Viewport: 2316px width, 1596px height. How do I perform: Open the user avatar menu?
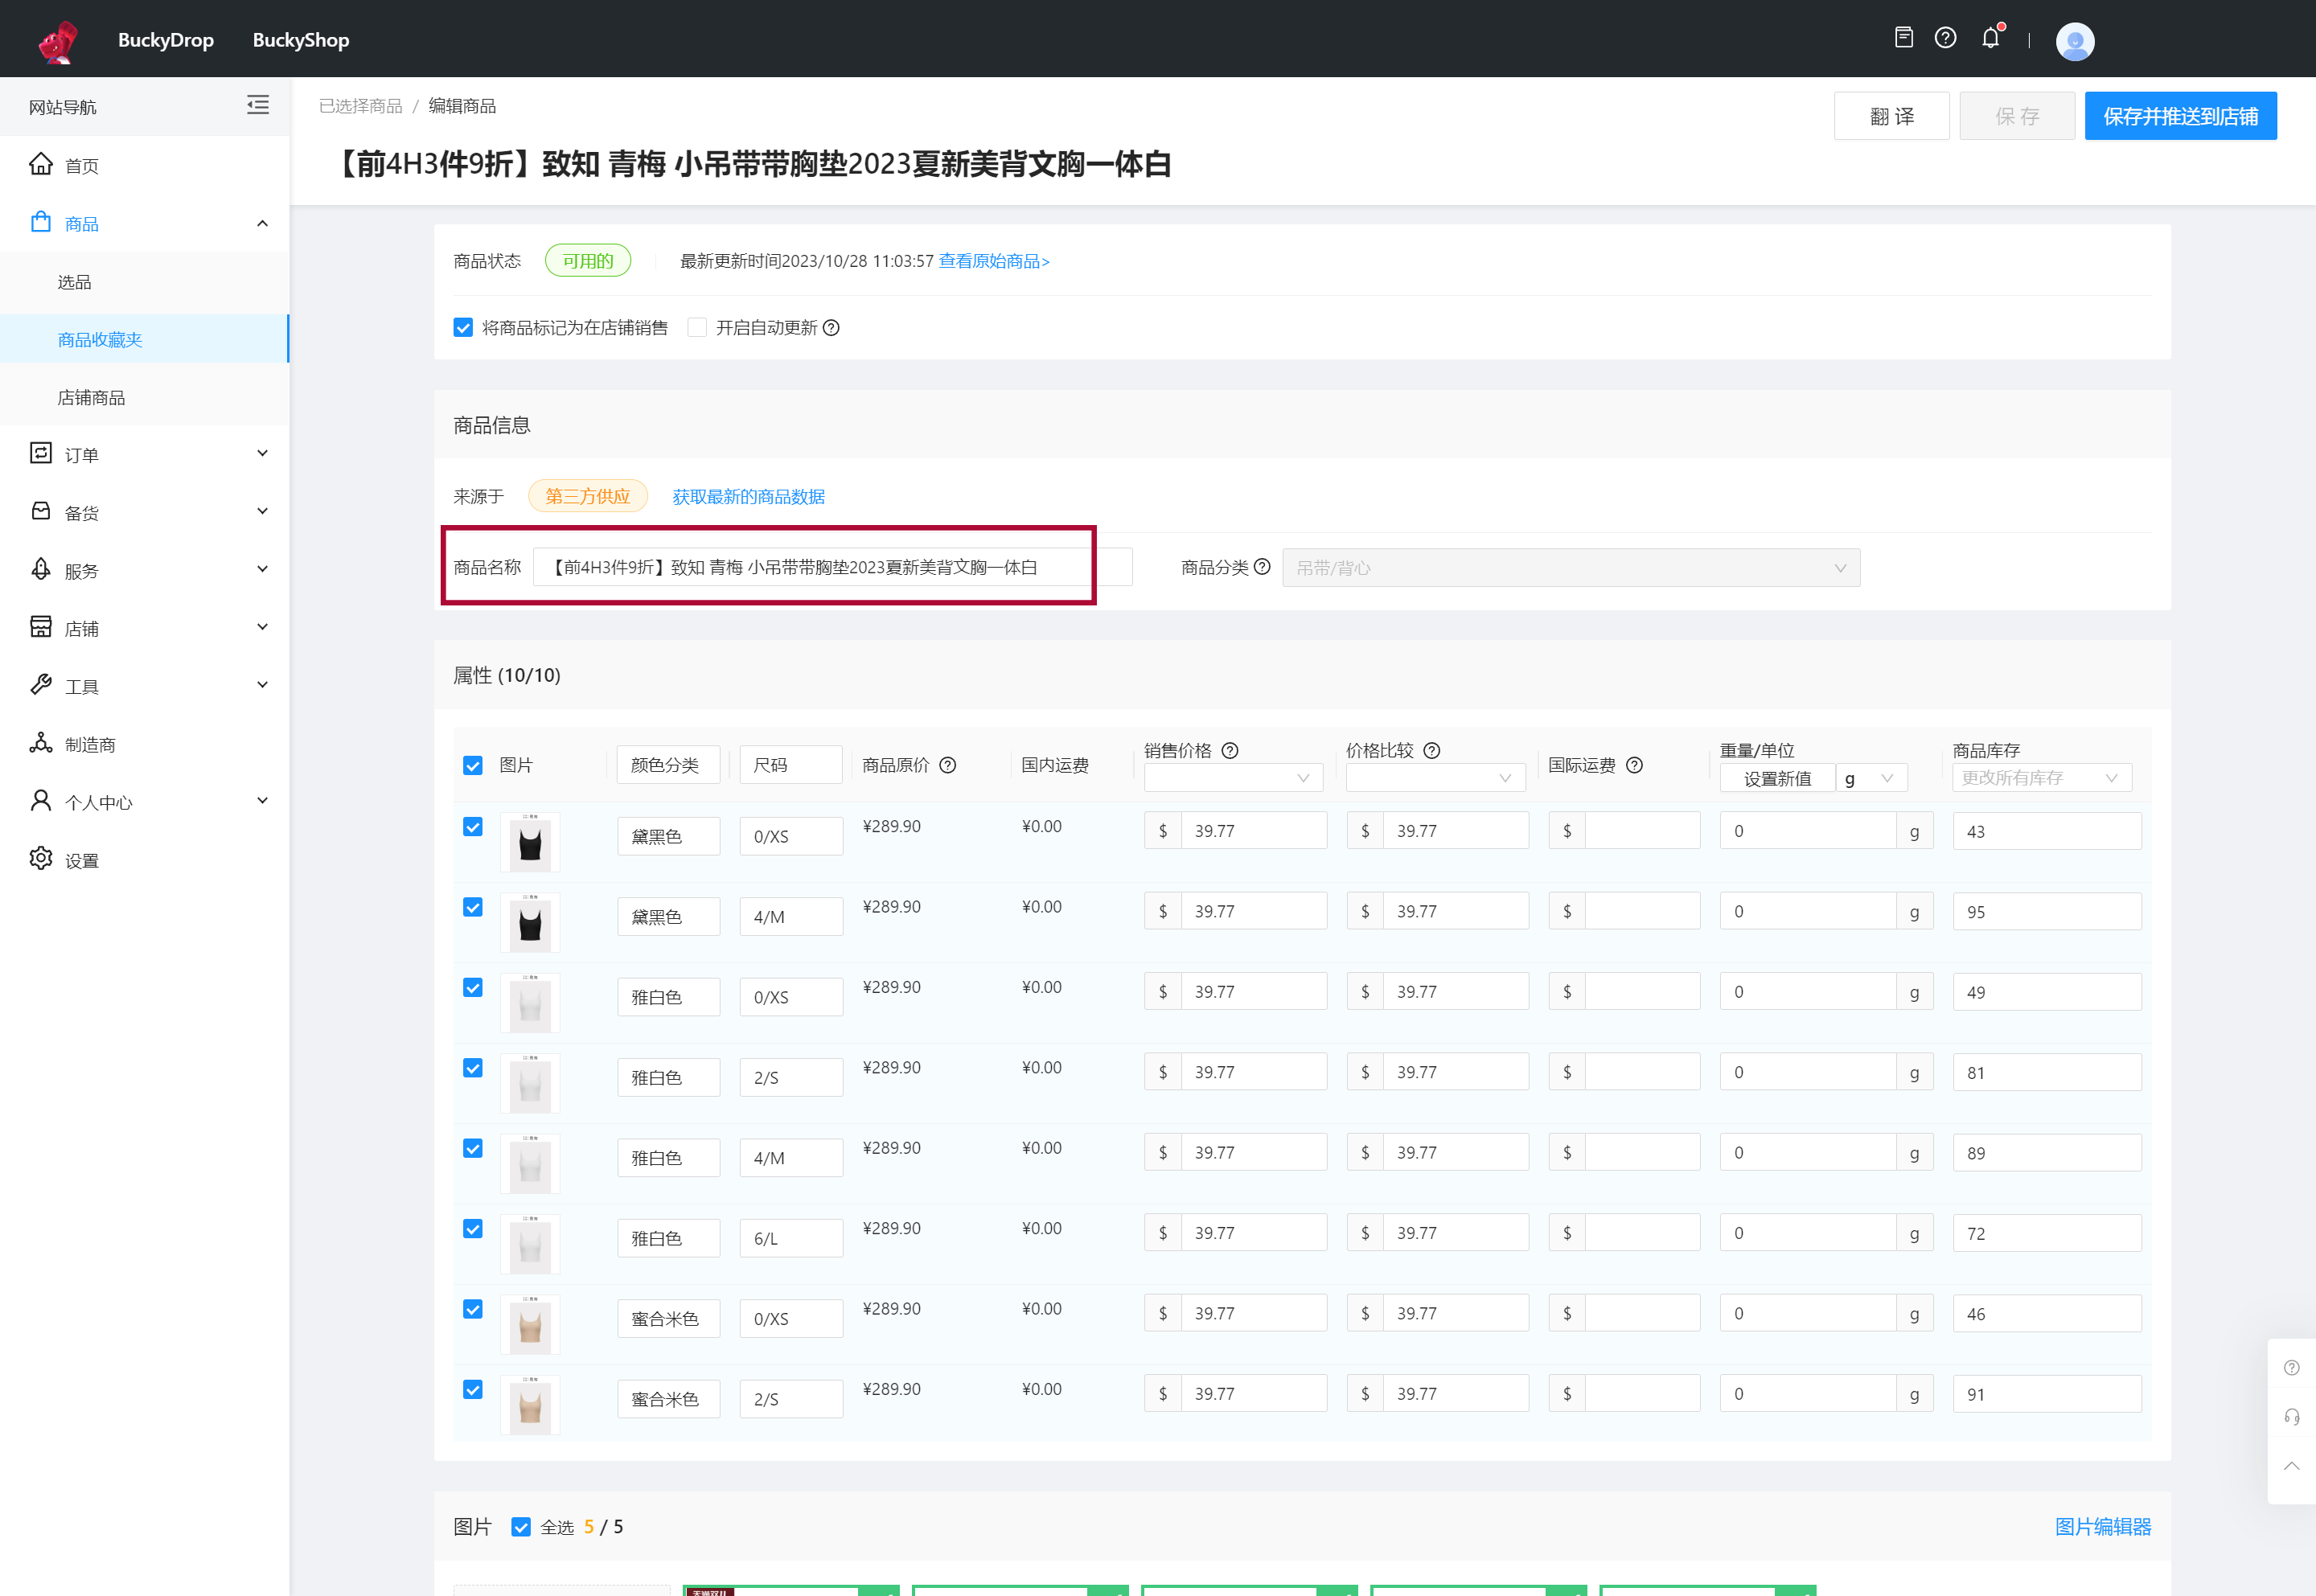[2074, 41]
